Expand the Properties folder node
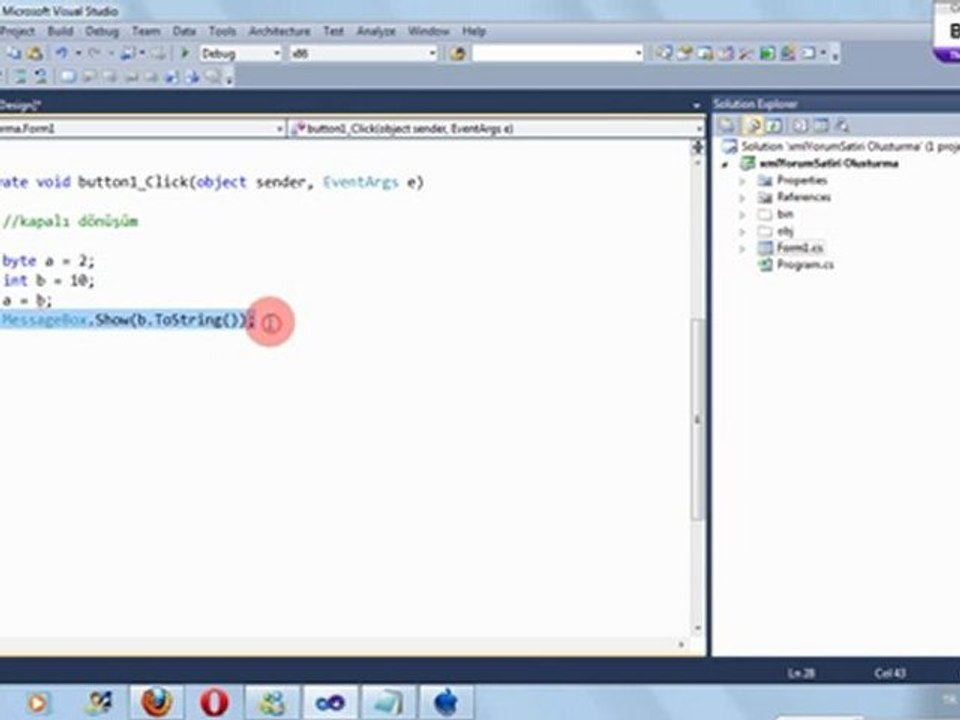The image size is (960, 720). point(742,181)
